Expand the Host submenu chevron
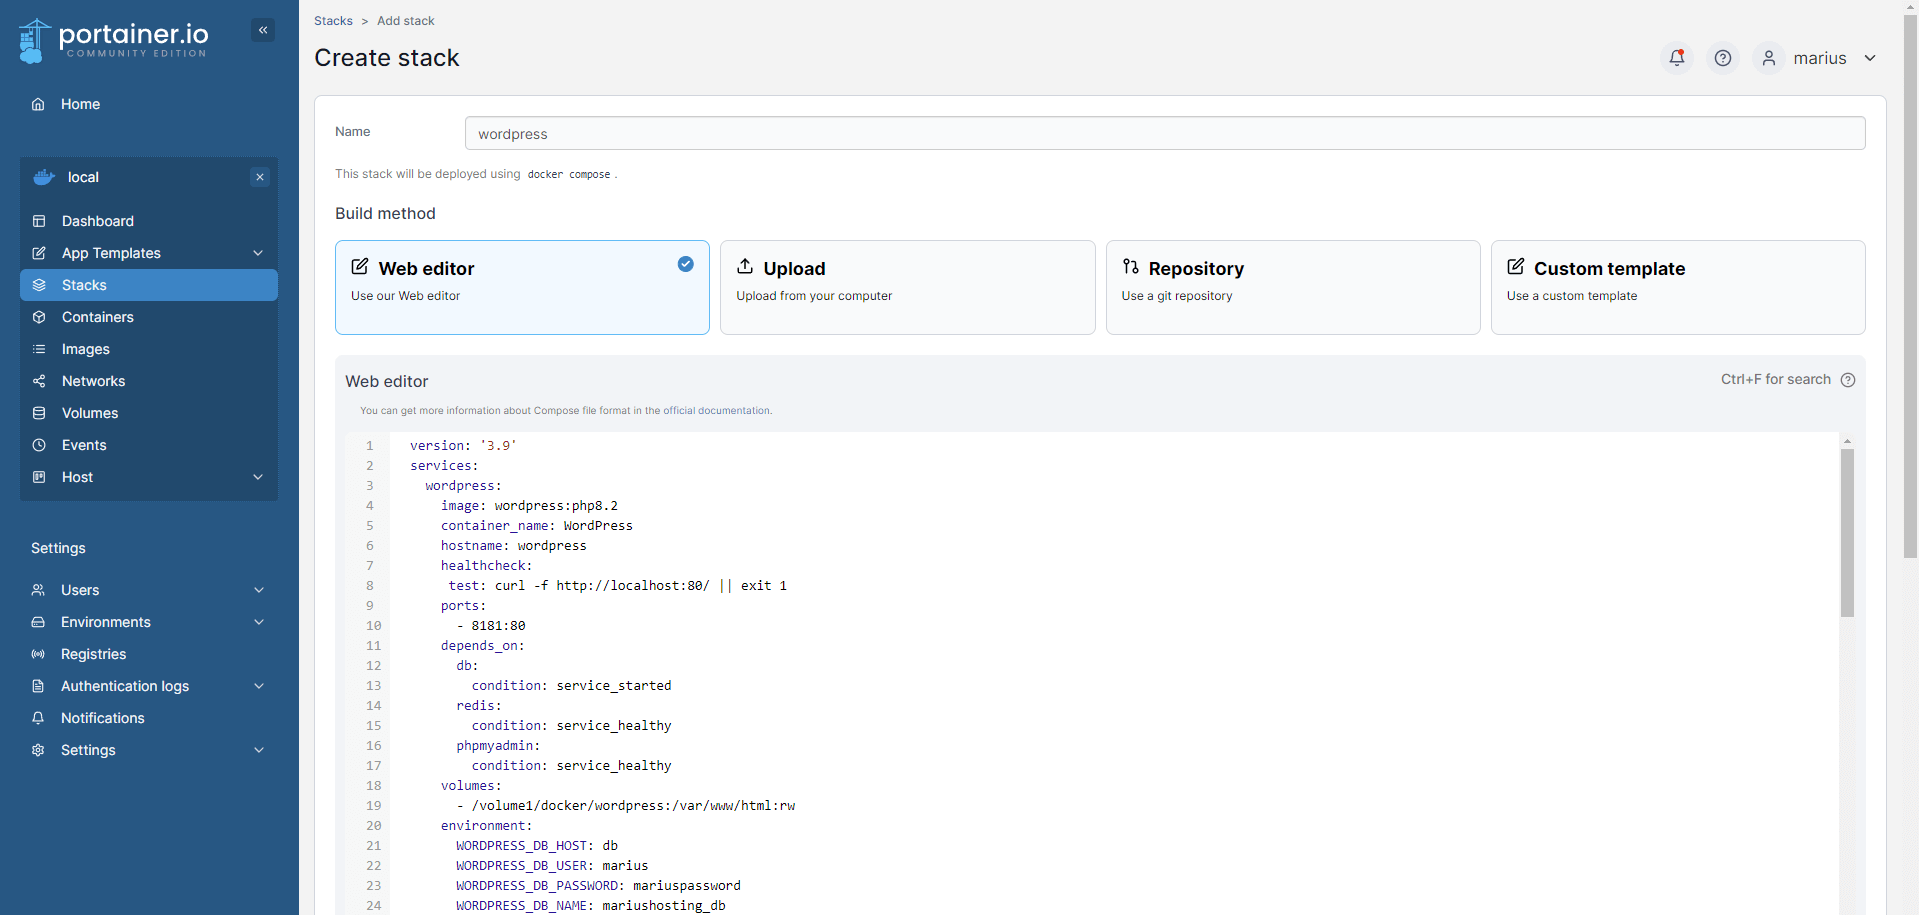 [x=258, y=477]
